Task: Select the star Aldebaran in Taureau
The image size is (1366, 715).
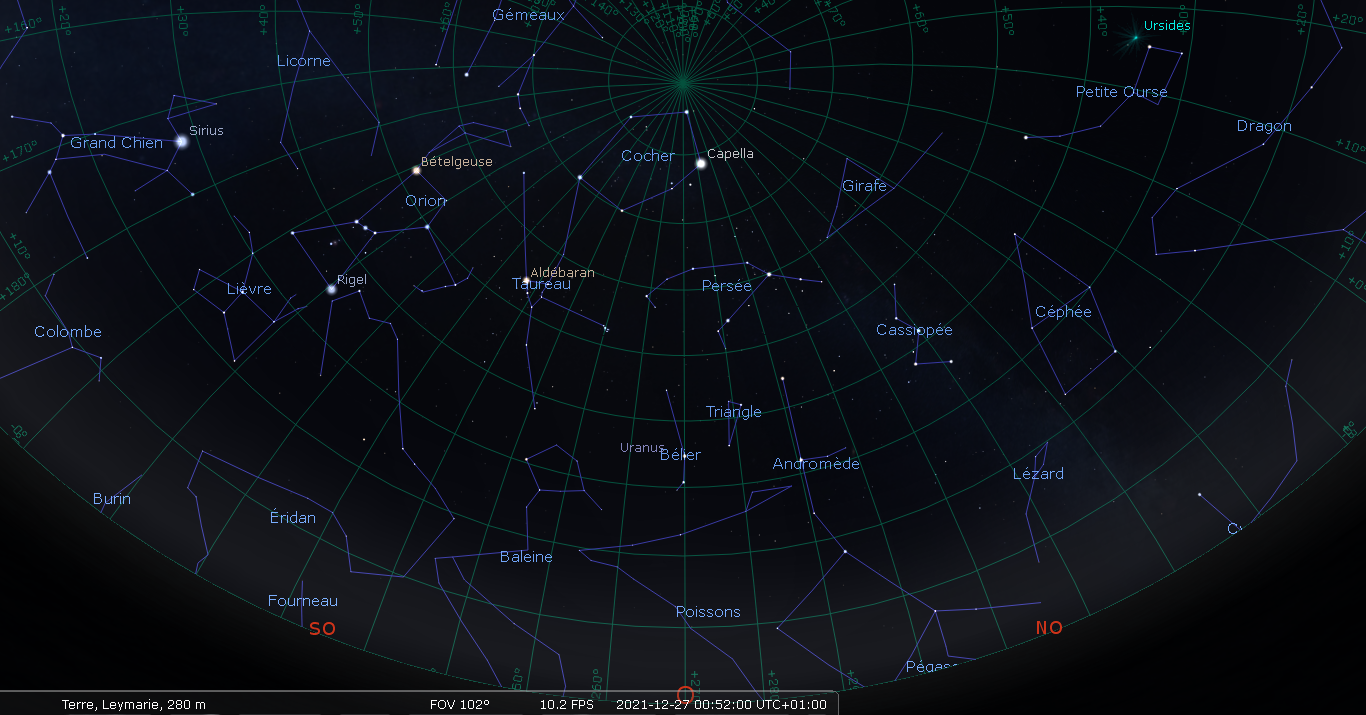Action: click(526, 280)
